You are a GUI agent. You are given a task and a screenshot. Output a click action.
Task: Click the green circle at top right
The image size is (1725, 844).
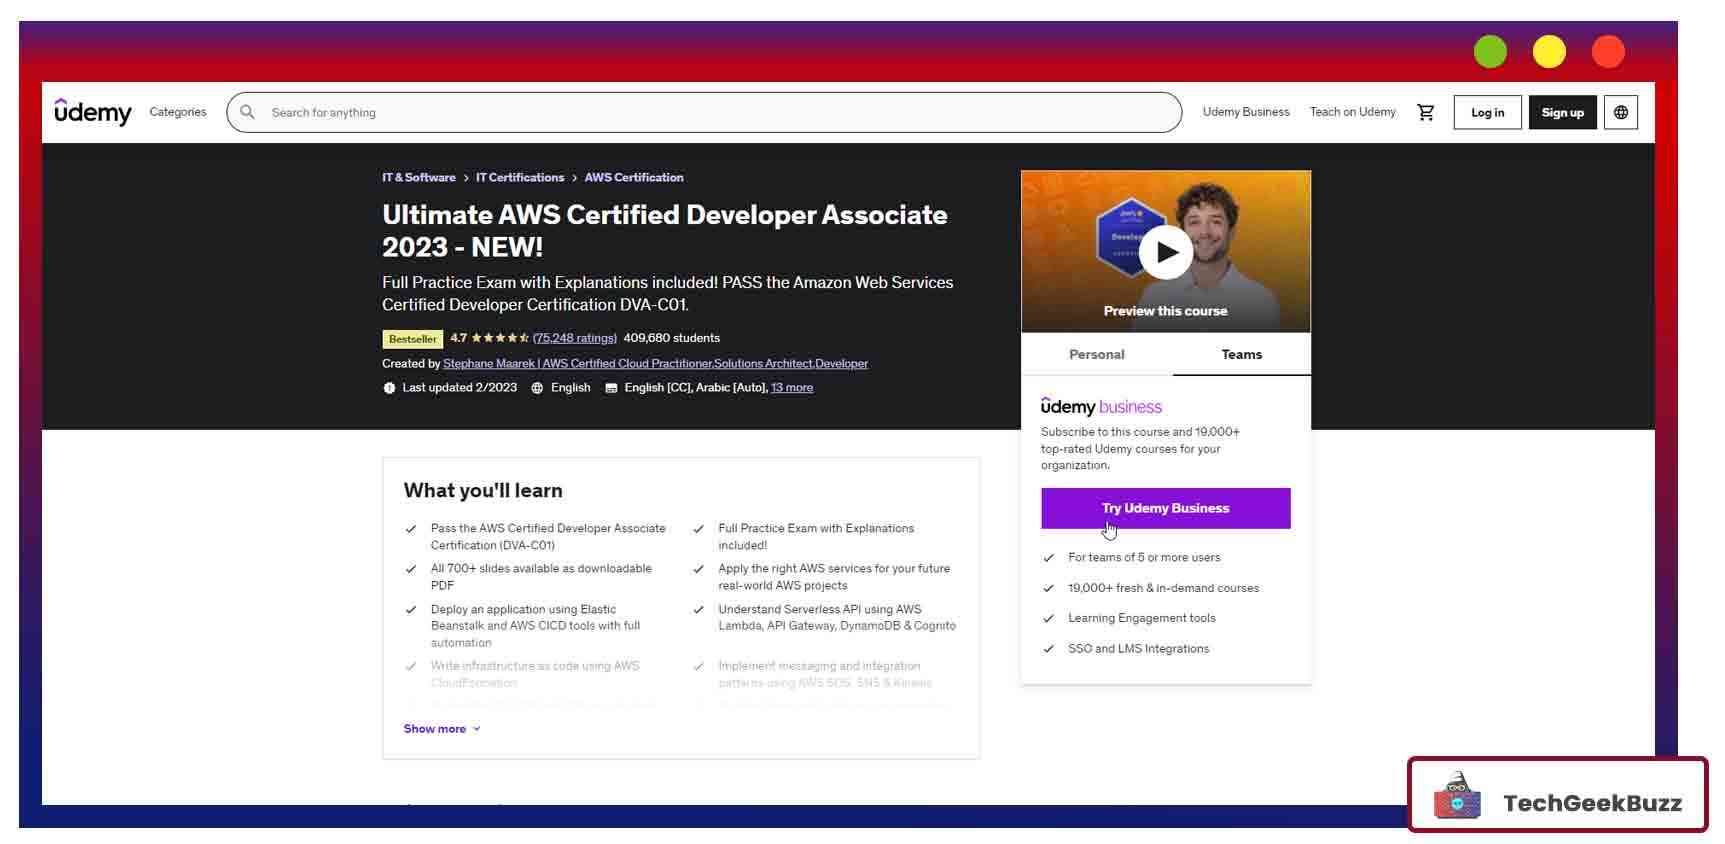tap(1489, 52)
